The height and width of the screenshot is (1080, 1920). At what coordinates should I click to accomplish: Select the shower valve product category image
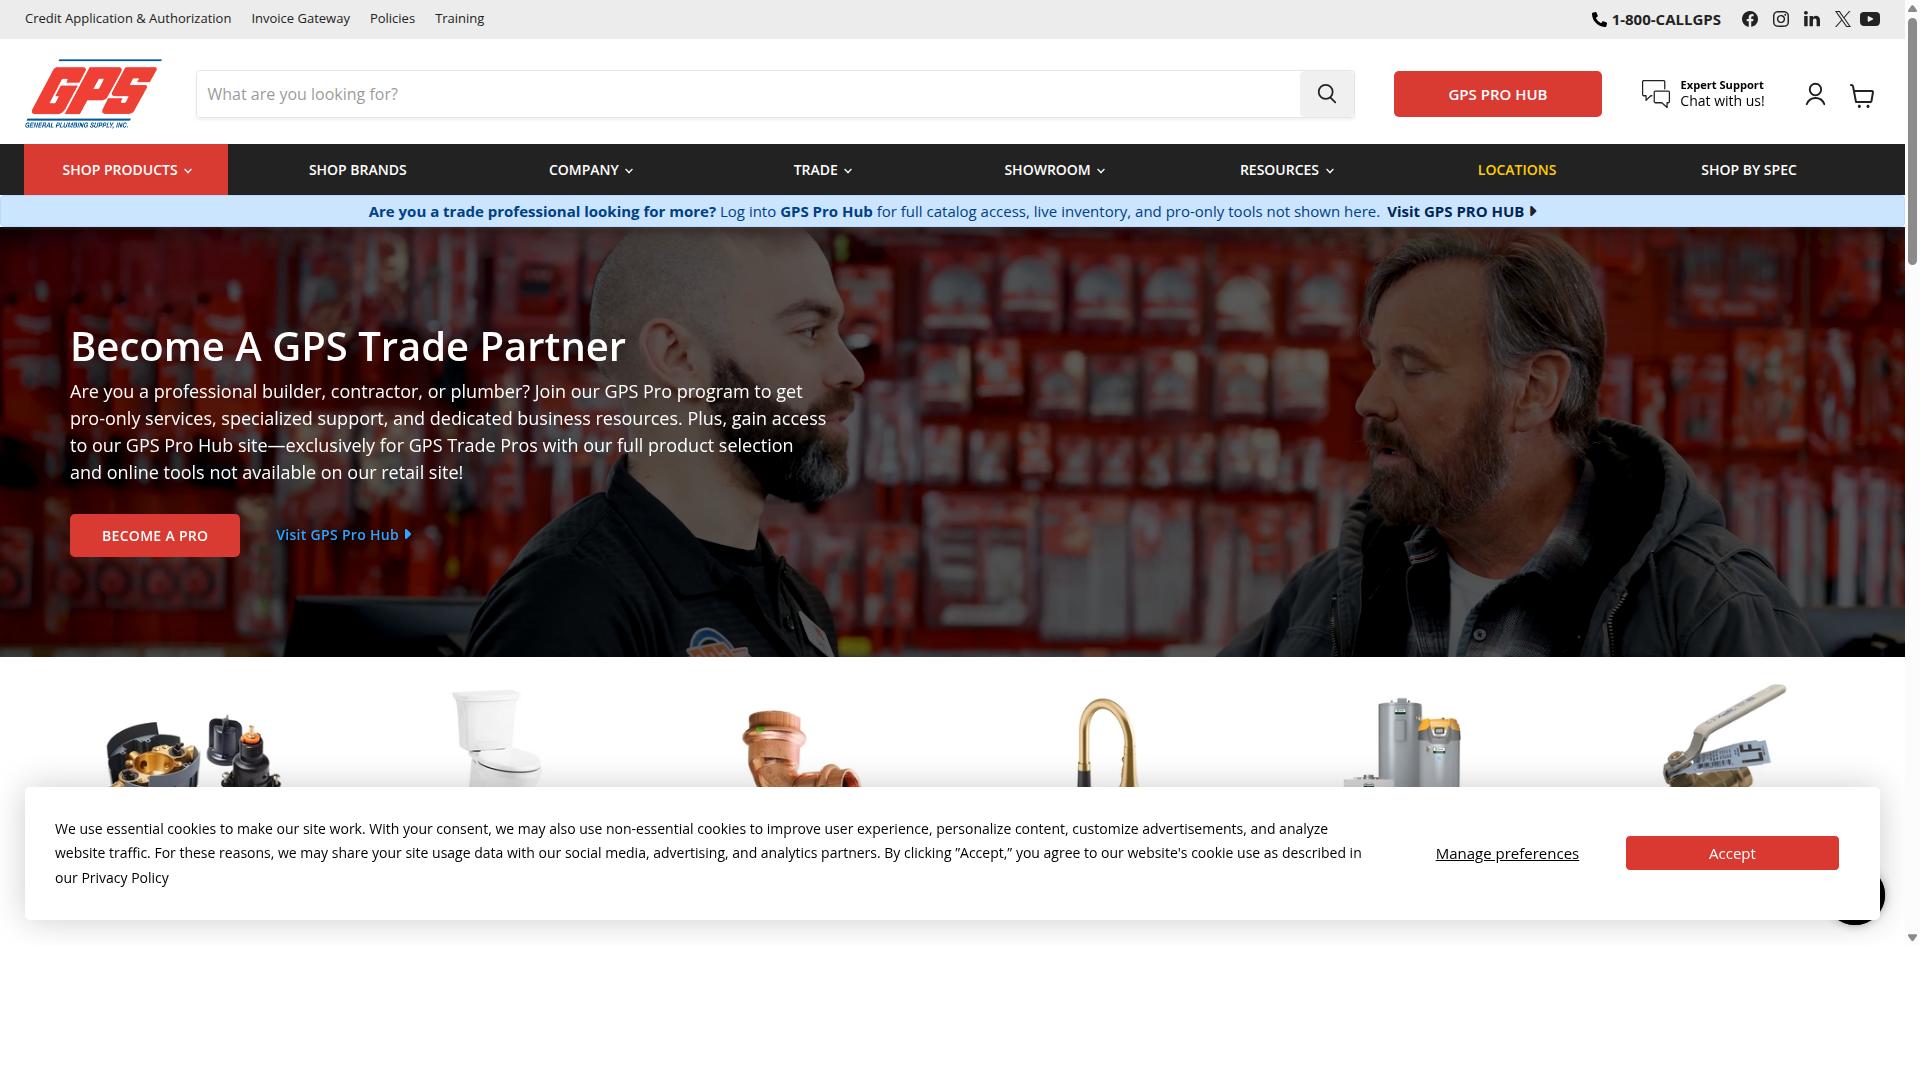click(x=193, y=752)
